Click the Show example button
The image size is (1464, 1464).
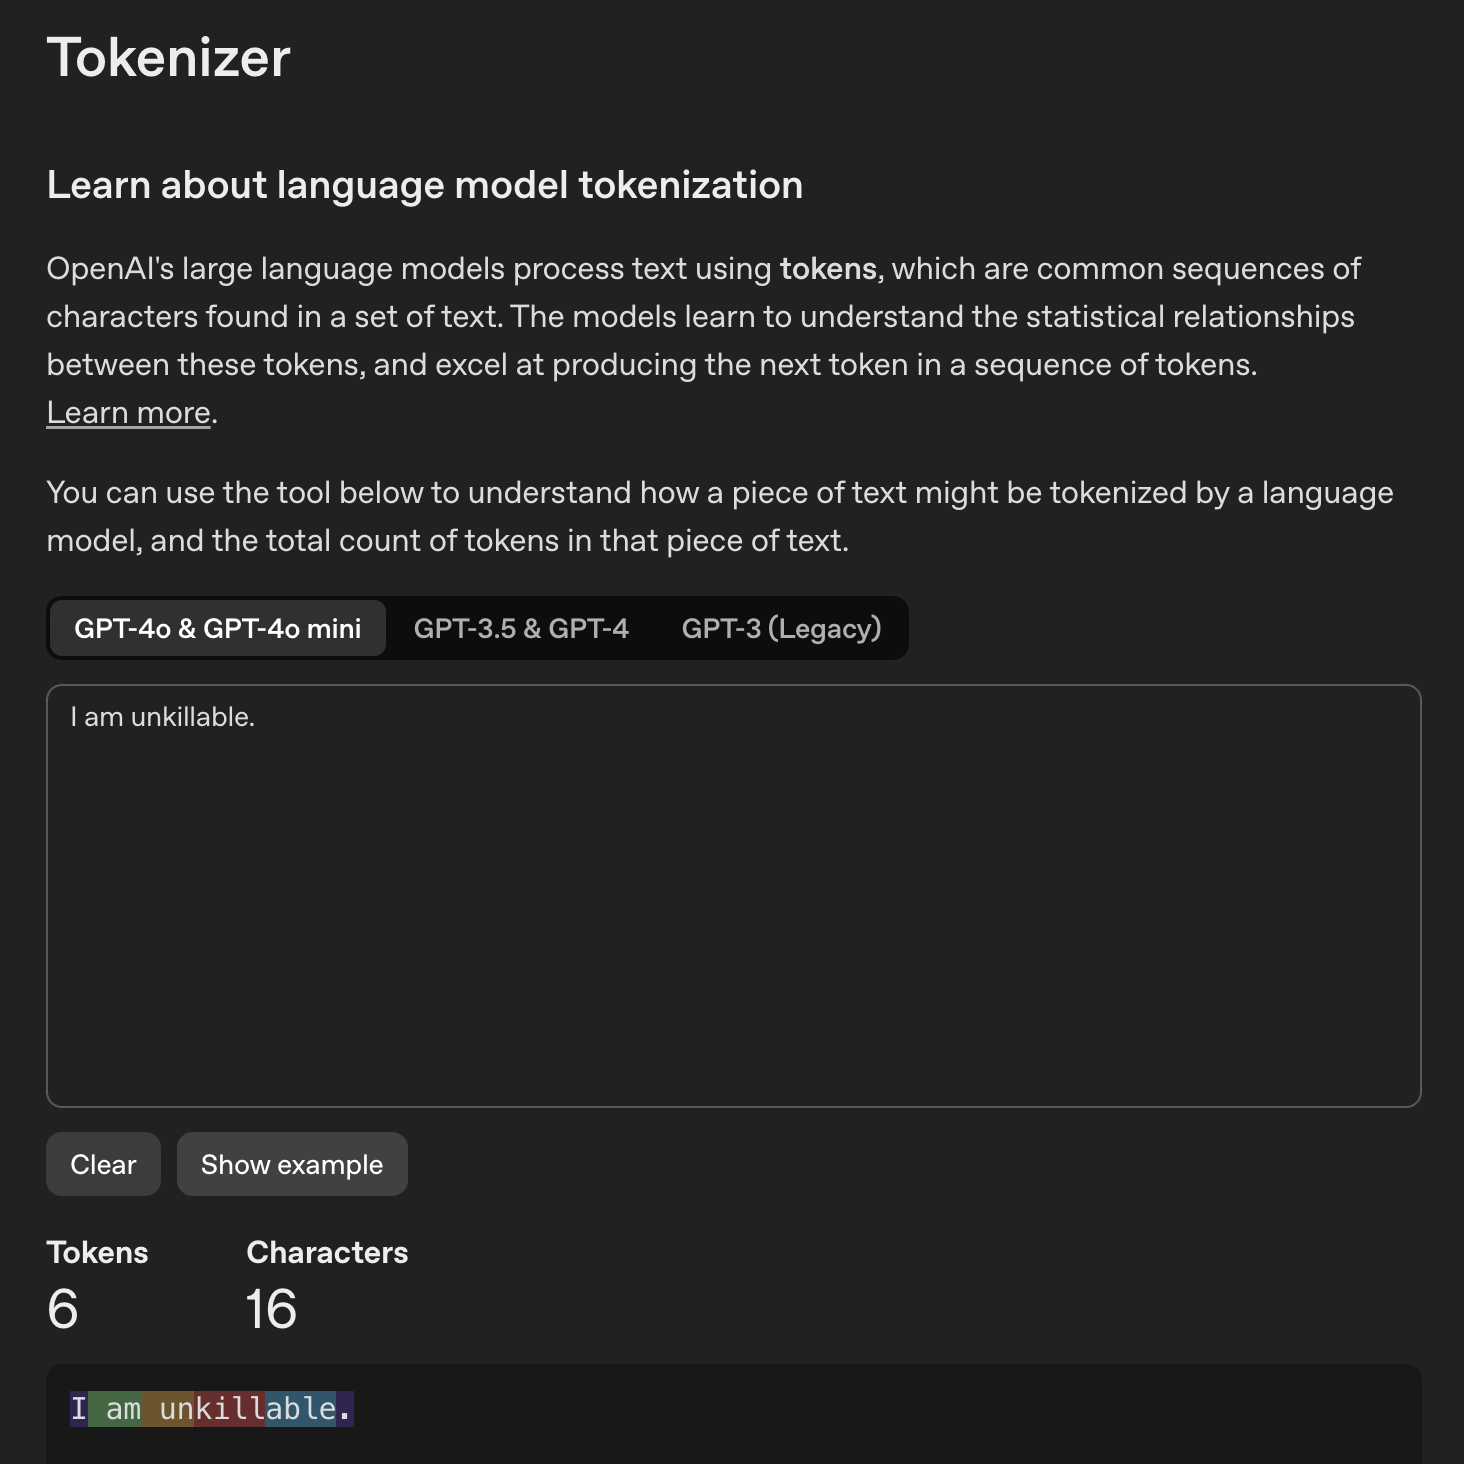tap(292, 1164)
